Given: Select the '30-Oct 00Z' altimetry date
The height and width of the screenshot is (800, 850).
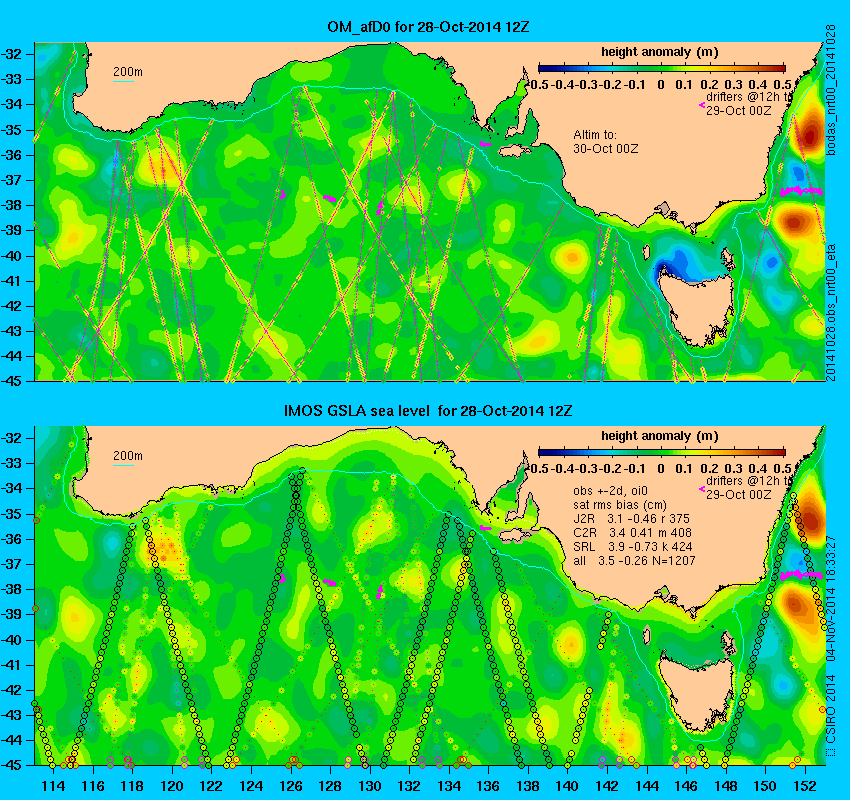Looking at the screenshot, I should (x=606, y=149).
